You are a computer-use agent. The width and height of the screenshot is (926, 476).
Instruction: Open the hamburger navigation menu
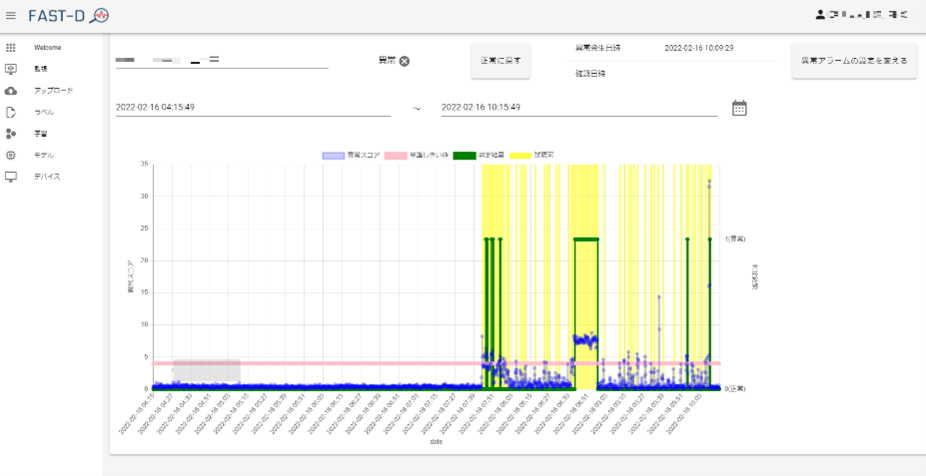click(11, 16)
